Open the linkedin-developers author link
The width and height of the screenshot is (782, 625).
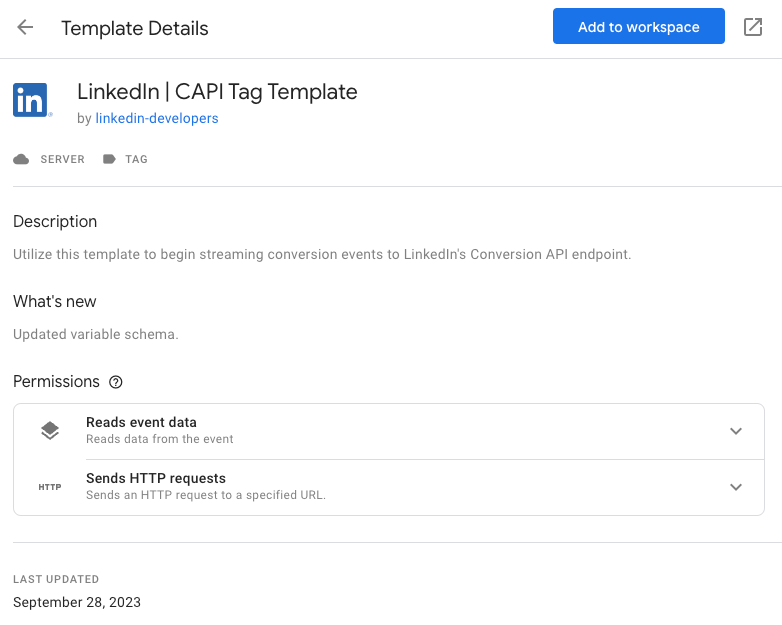pos(157,118)
